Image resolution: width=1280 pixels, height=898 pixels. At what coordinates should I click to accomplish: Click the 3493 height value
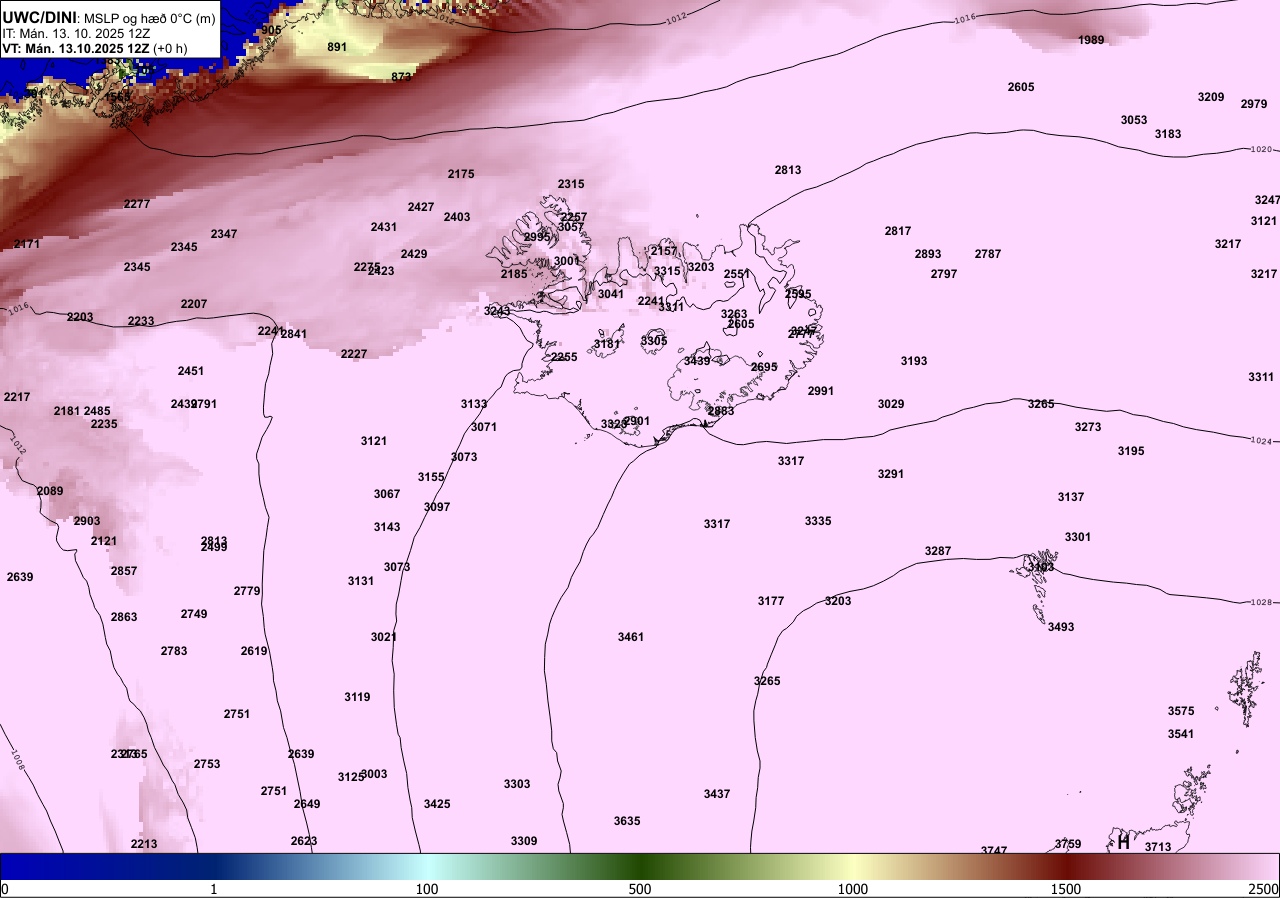point(1061,627)
